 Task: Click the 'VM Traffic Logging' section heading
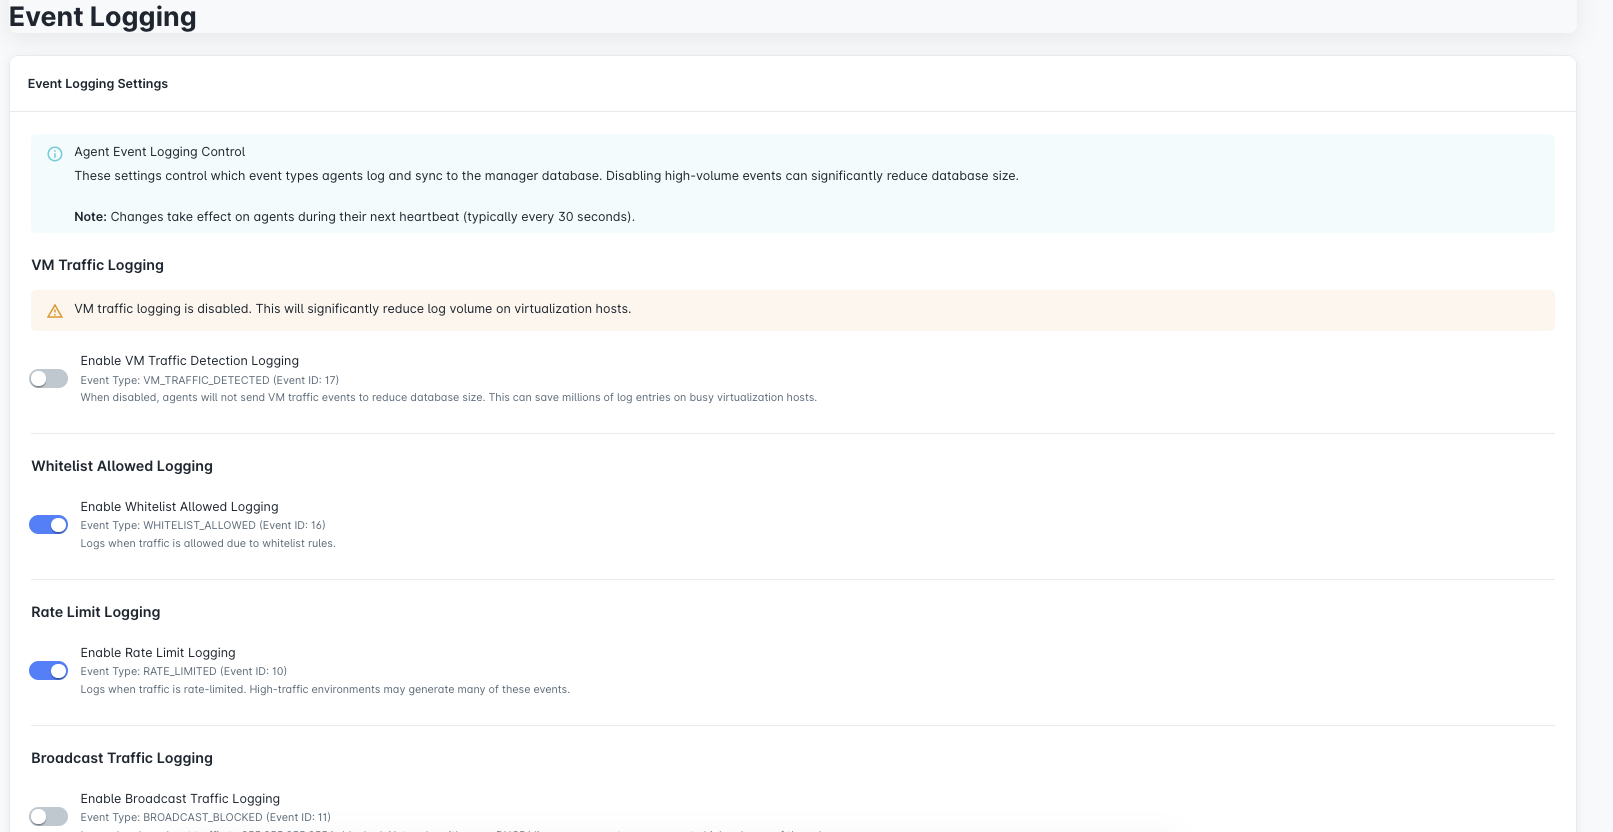coord(97,265)
